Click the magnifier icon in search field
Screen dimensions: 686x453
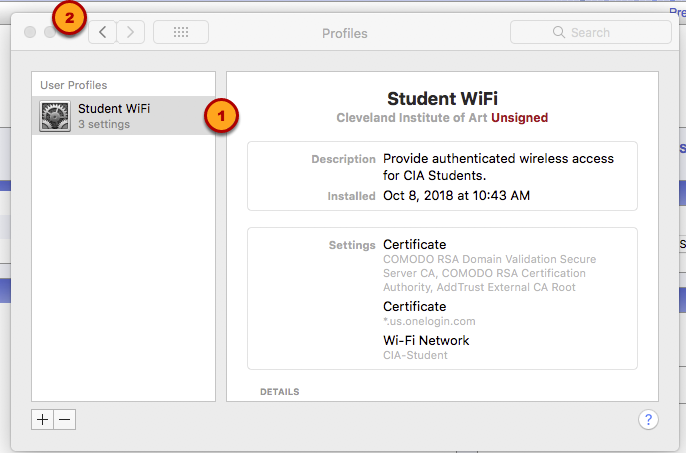(x=559, y=32)
